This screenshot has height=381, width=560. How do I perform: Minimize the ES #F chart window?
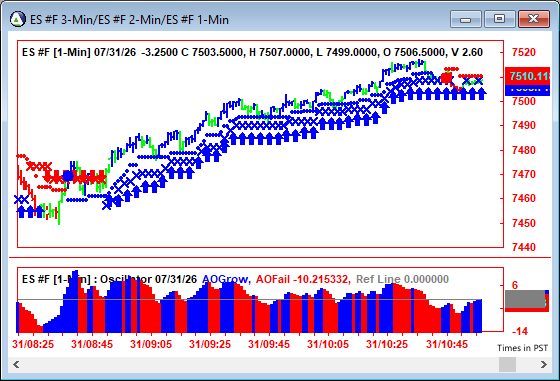(466, 19)
